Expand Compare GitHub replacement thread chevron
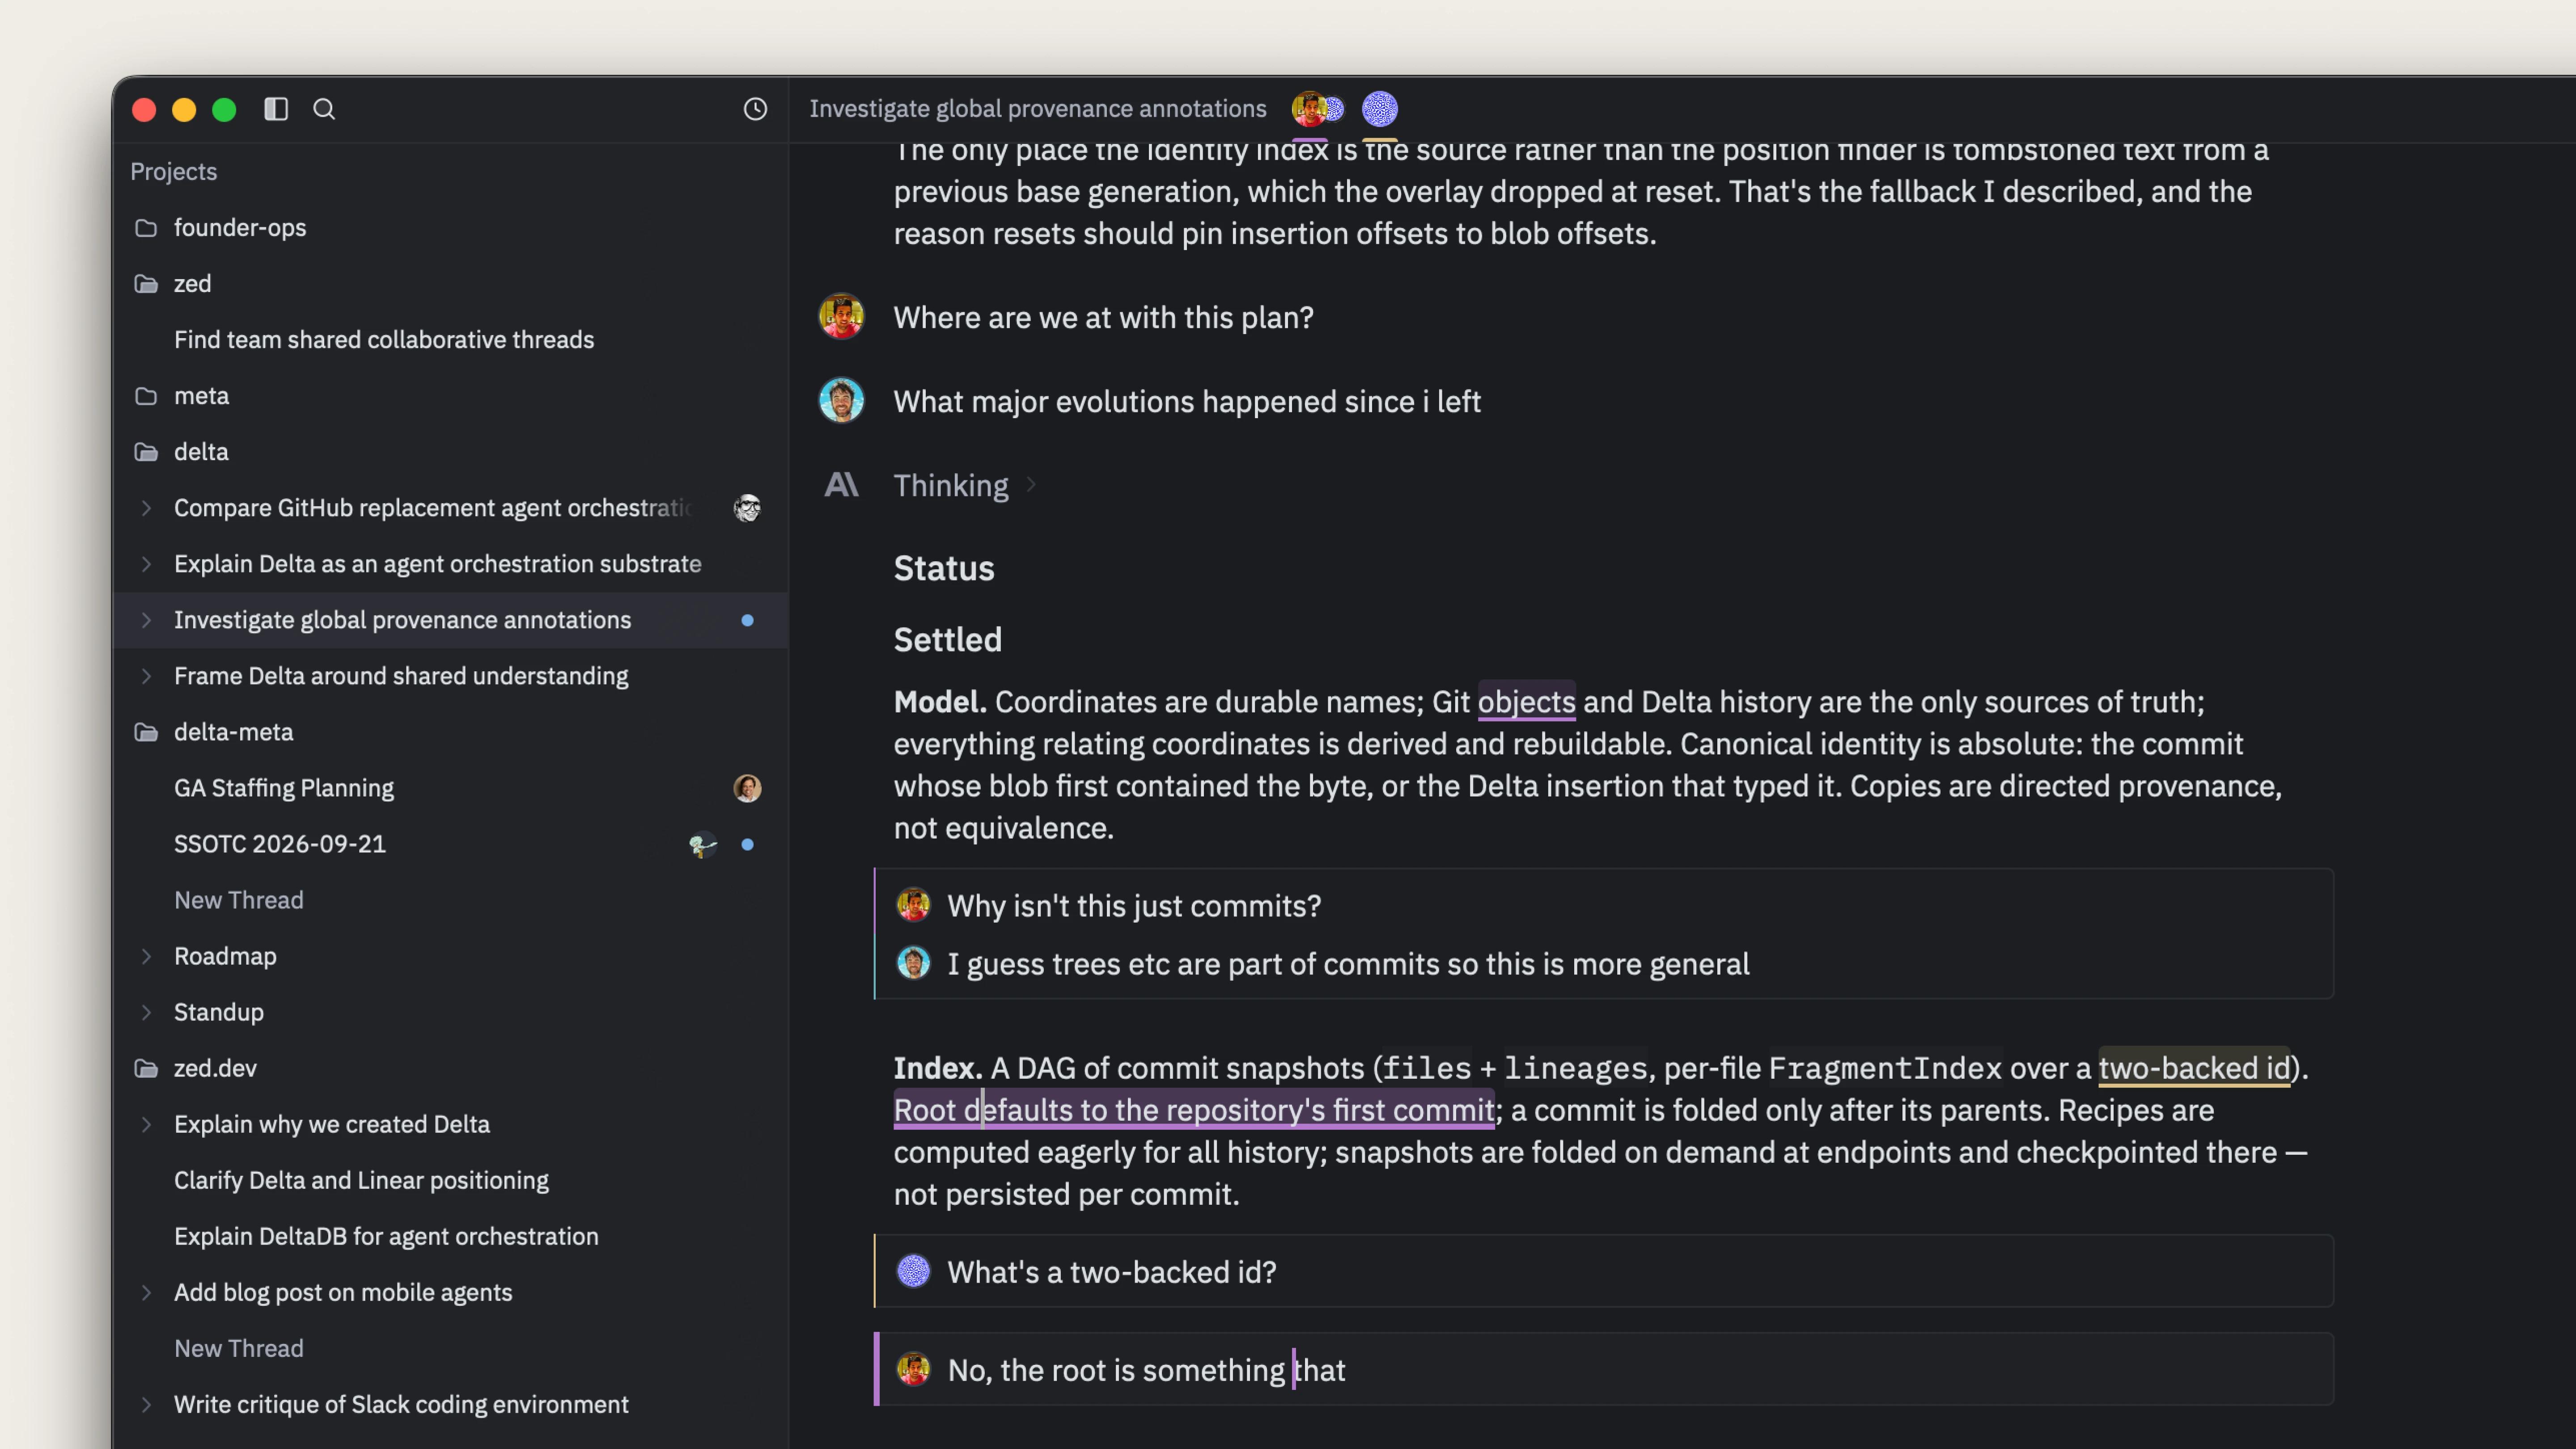2576x1449 pixels. [x=146, y=508]
